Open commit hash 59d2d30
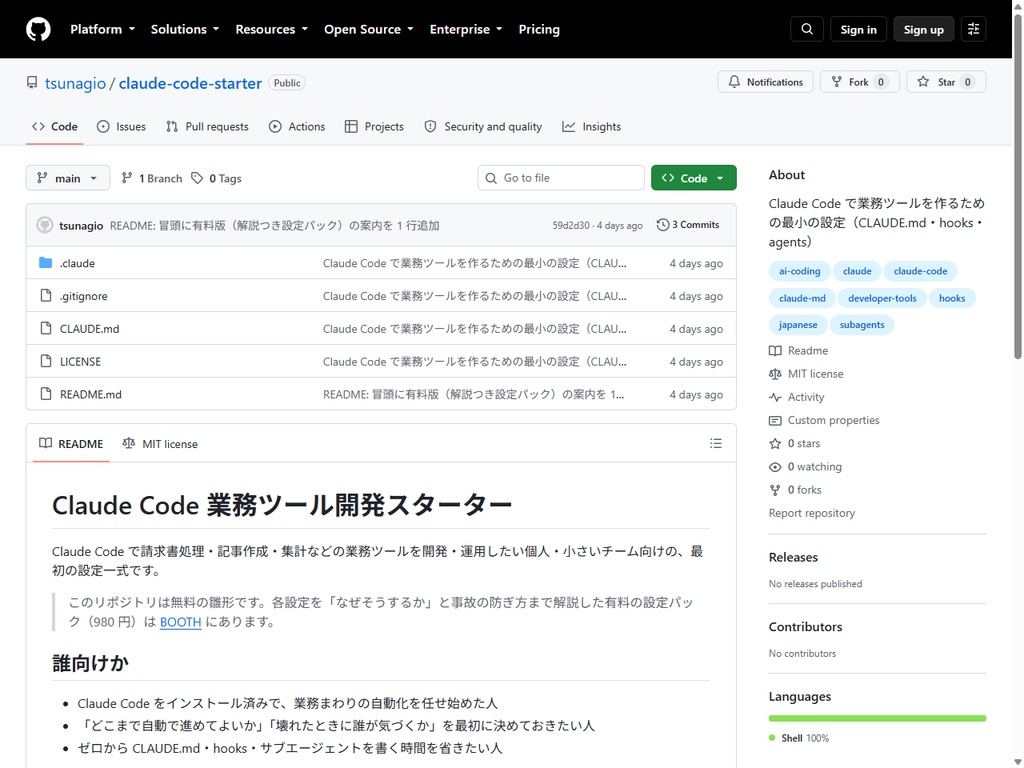Image resolution: width=1024 pixels, height=768 pixels. coord(571,225)
